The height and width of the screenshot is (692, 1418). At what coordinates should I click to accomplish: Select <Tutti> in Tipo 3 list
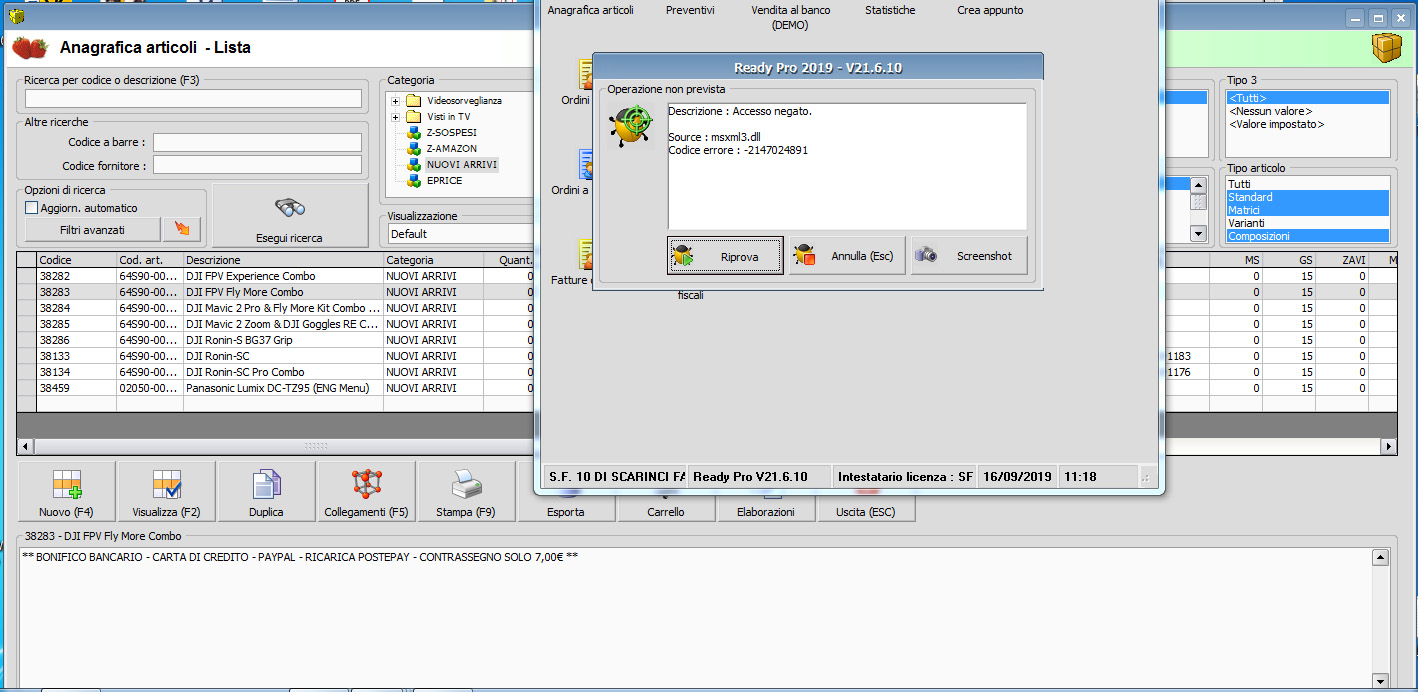1308,98
